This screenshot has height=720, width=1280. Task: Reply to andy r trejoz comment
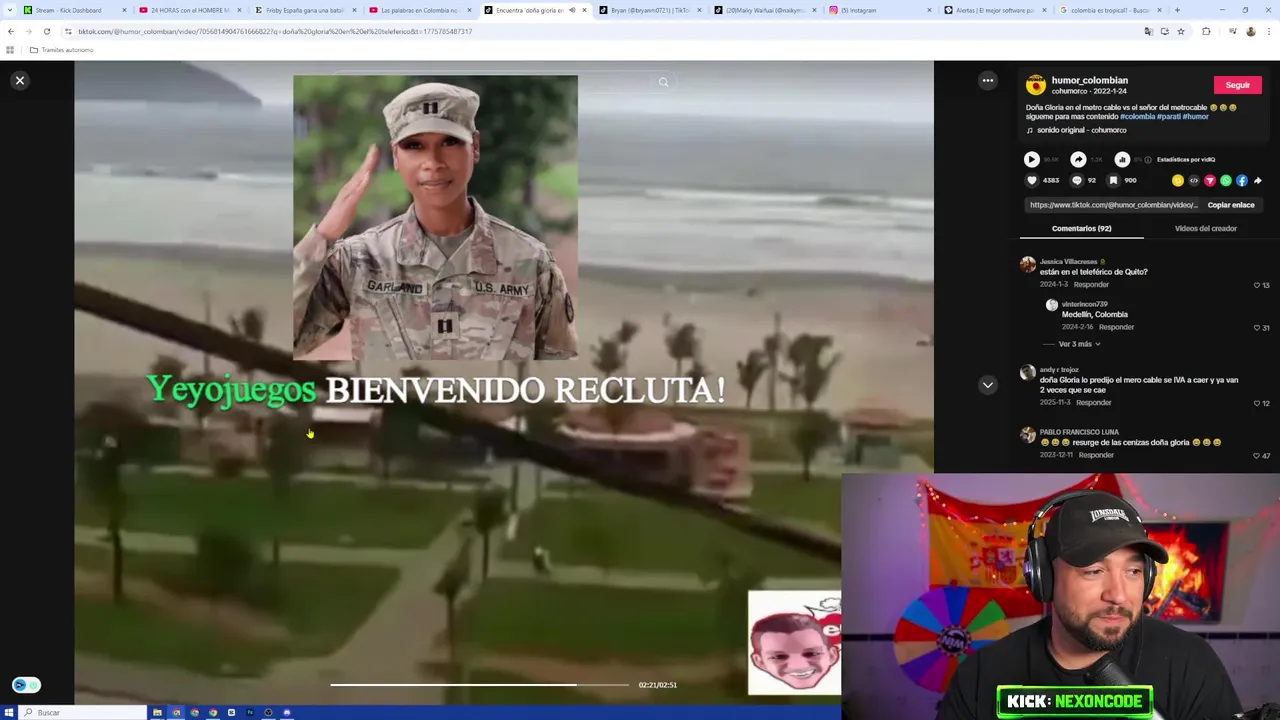(1093, 403)
